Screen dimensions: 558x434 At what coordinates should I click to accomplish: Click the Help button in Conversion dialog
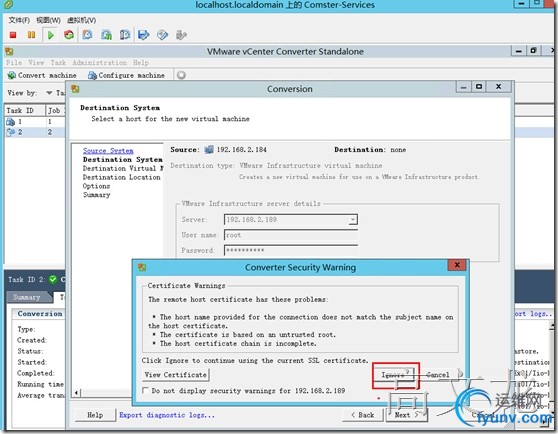coord(95,415)
